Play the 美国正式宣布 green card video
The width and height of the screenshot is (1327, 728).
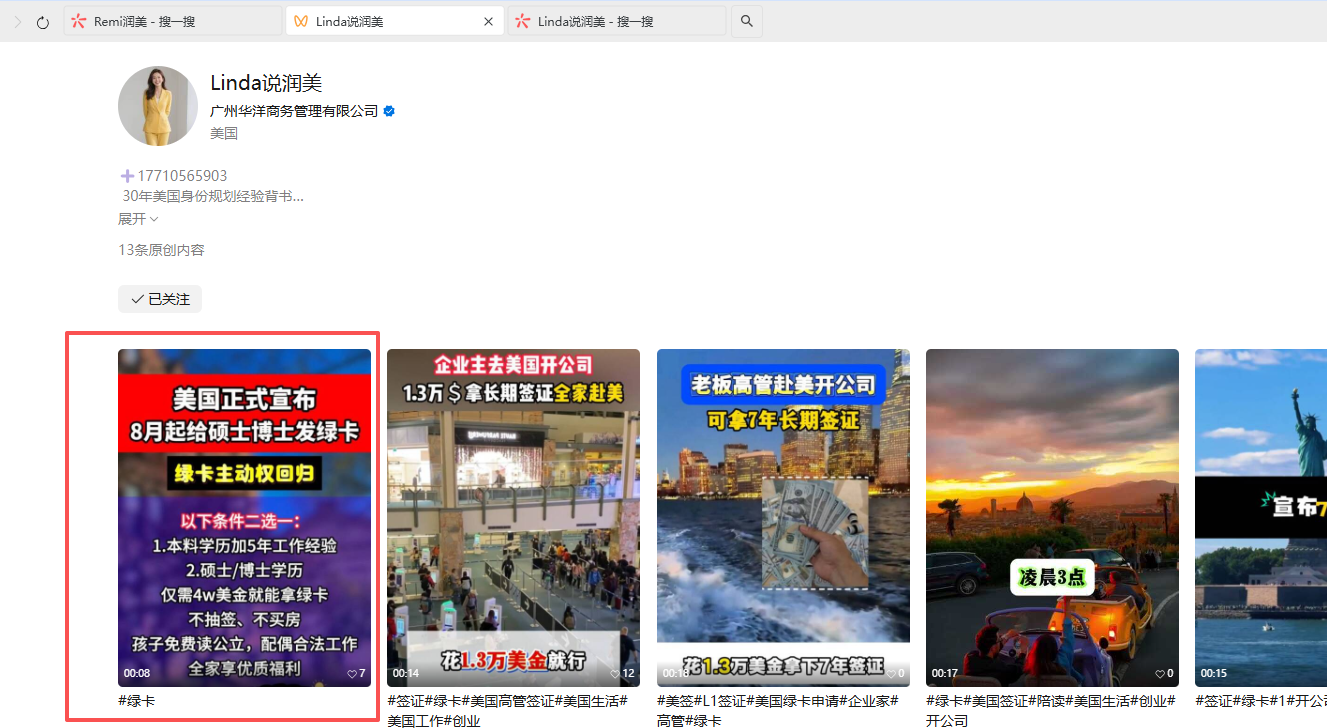click(244, 517)
